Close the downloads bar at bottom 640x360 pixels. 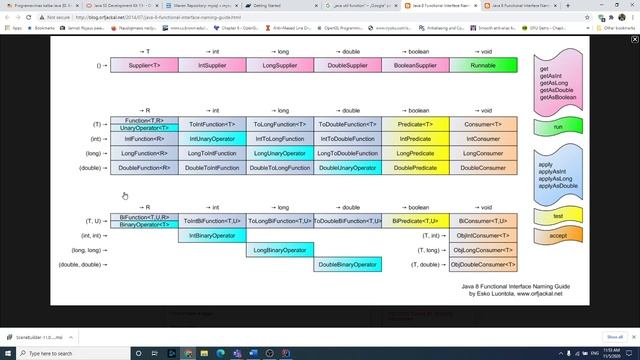coord(634,337)
